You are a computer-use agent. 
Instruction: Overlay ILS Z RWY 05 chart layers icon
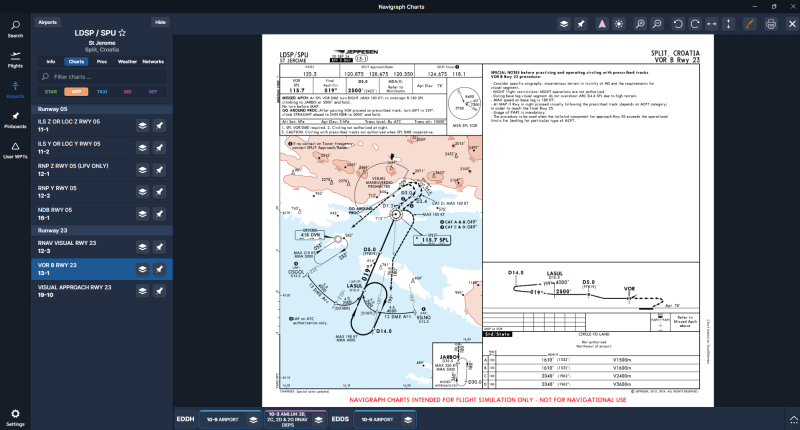click(x=142, y=125)
